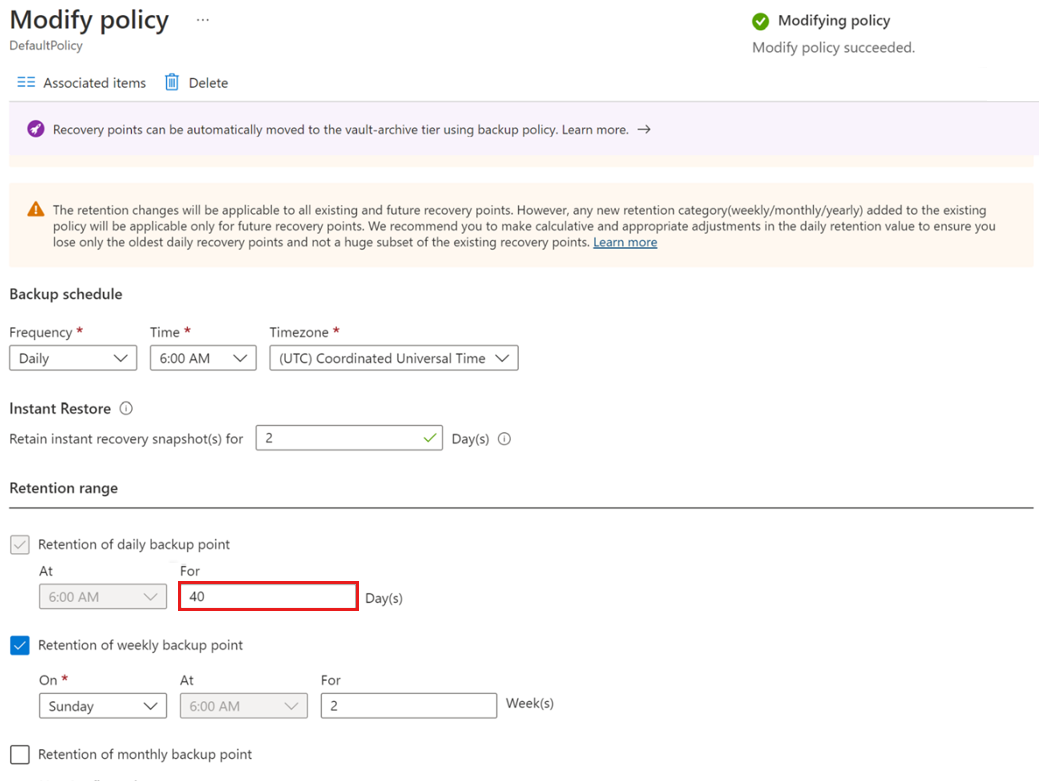
Task: Click the Instant Restore info icon
Action: [x=127, y=408]
